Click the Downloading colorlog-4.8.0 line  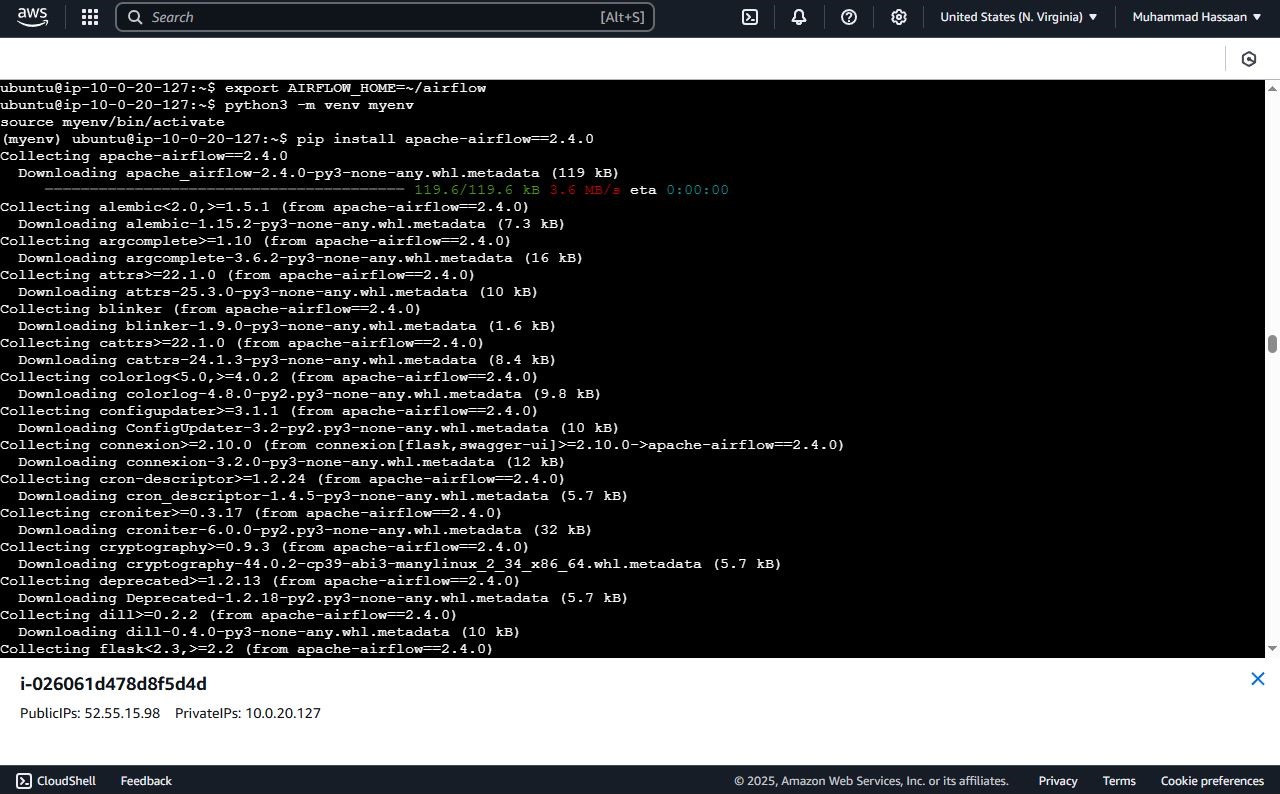(x=309, y=394)
